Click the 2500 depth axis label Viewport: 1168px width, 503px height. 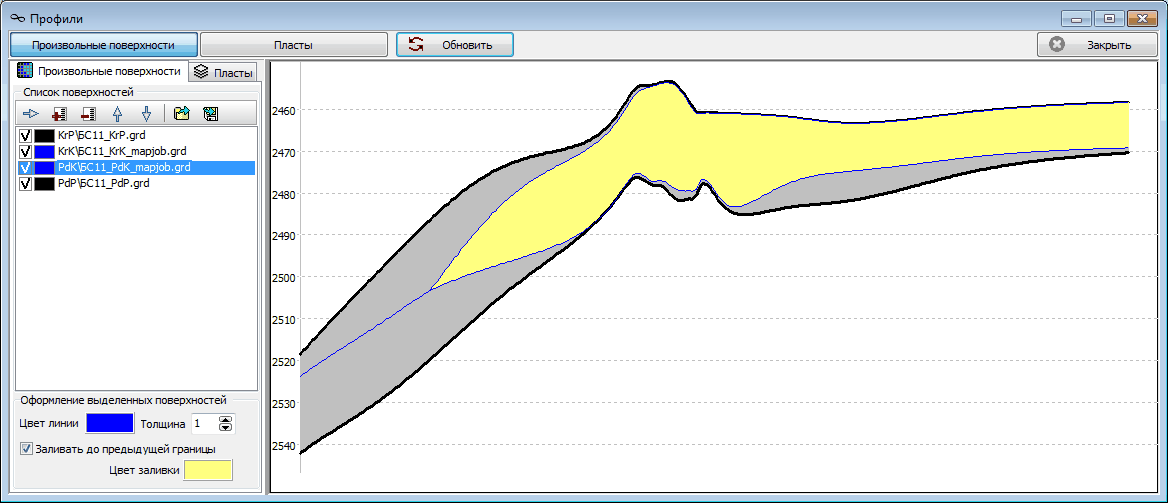pos(284,277)
